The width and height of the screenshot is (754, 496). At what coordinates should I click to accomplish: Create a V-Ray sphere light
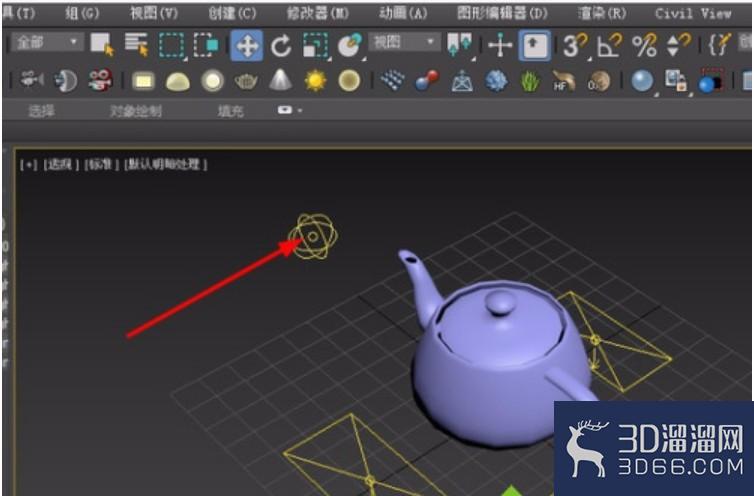click(212, 81)
